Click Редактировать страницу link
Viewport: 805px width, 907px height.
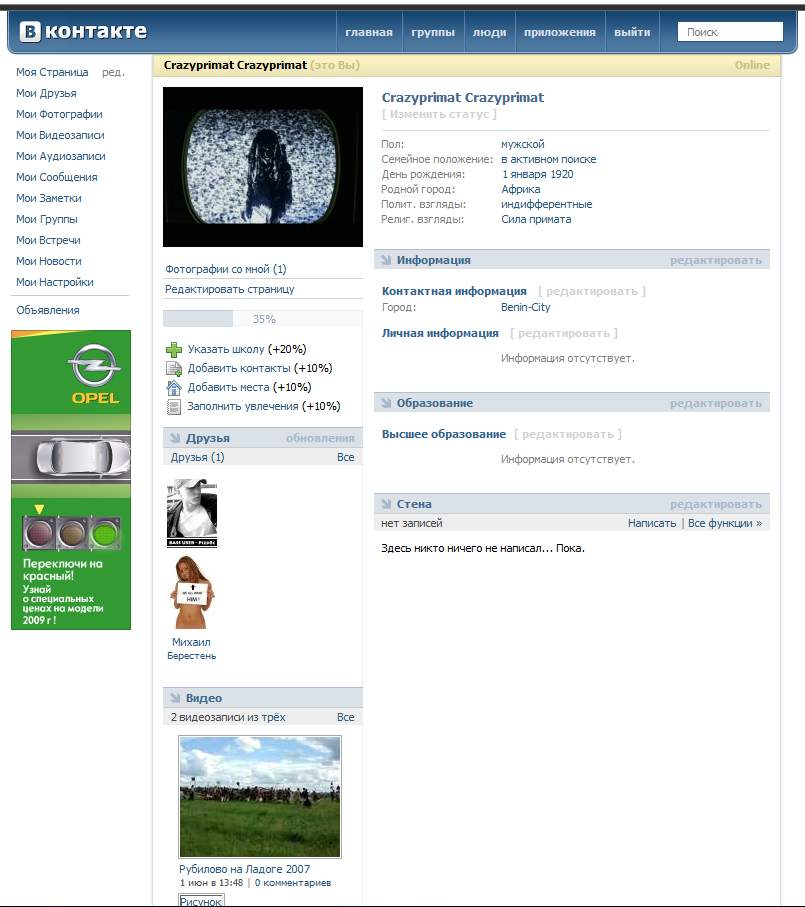click(x=230, y=289)
